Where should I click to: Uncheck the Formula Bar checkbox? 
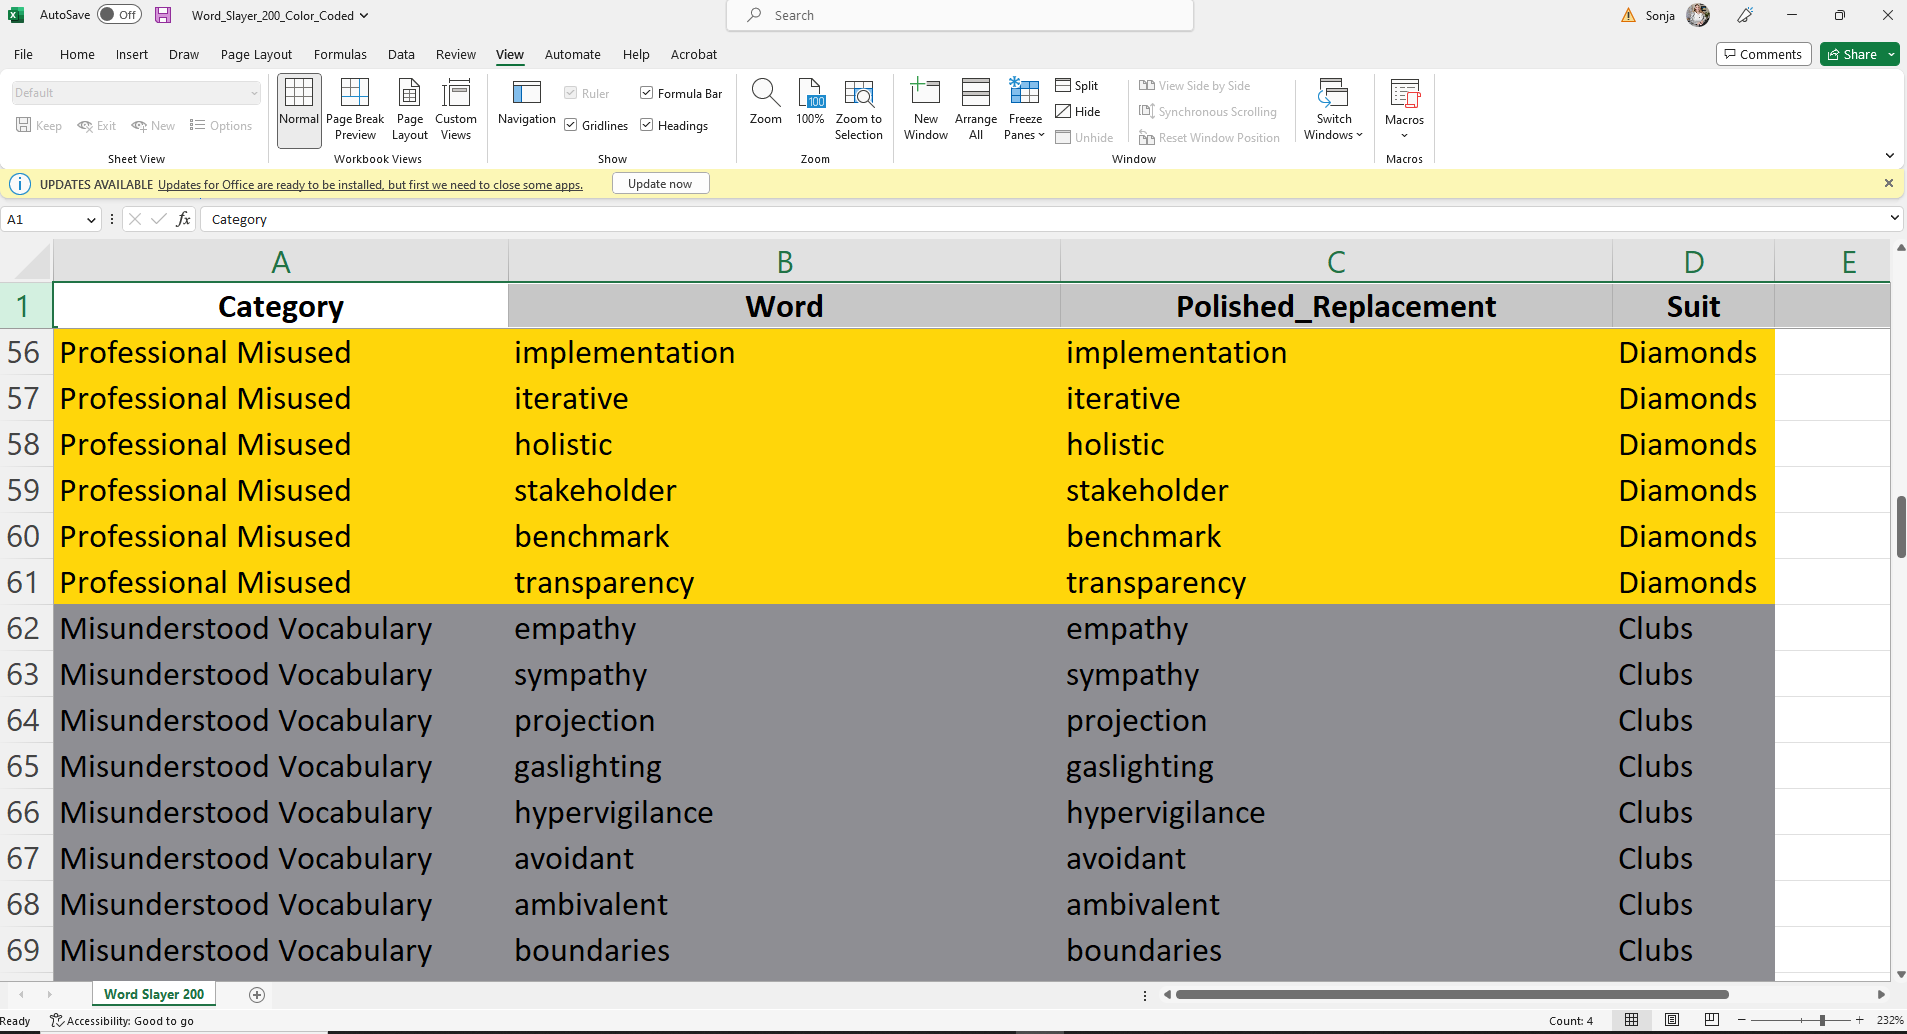tap(647, 93)
